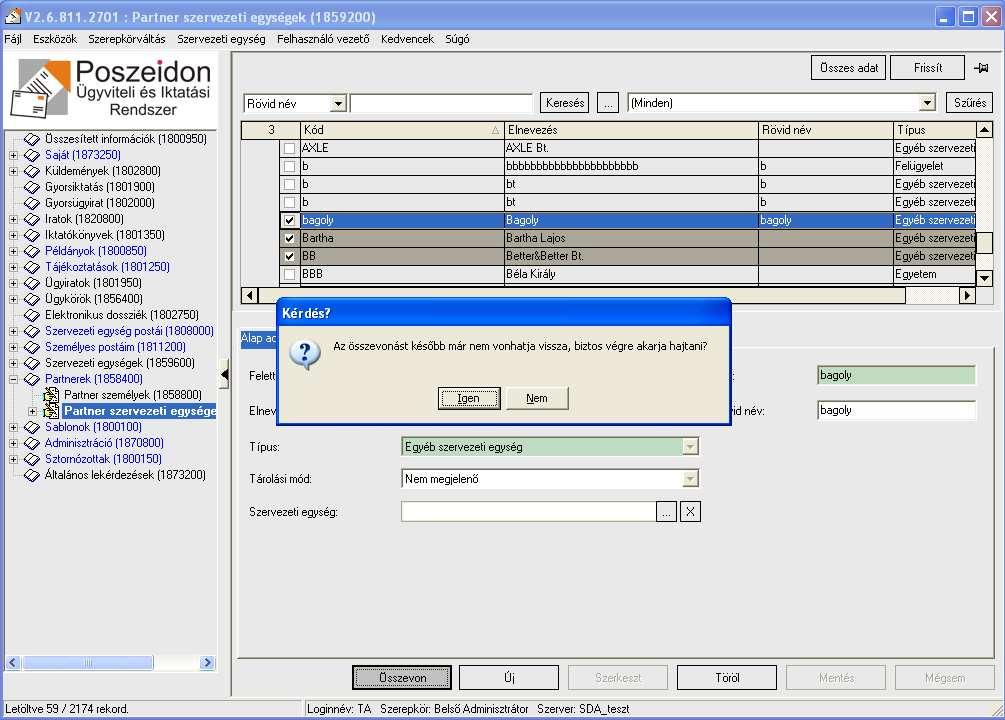Clear Szervezeti egység with X button
1005x720 pixels.
point(690,512)
